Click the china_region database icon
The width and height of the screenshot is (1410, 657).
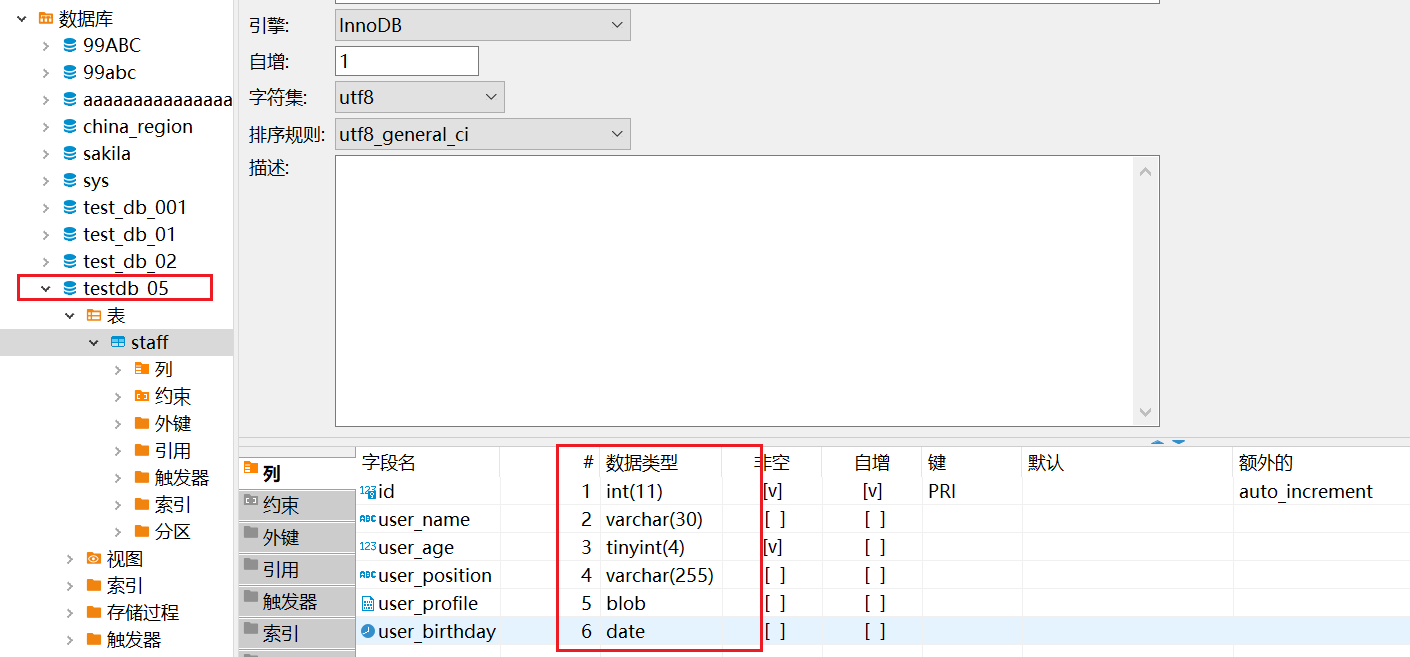(x=69, y=126)
